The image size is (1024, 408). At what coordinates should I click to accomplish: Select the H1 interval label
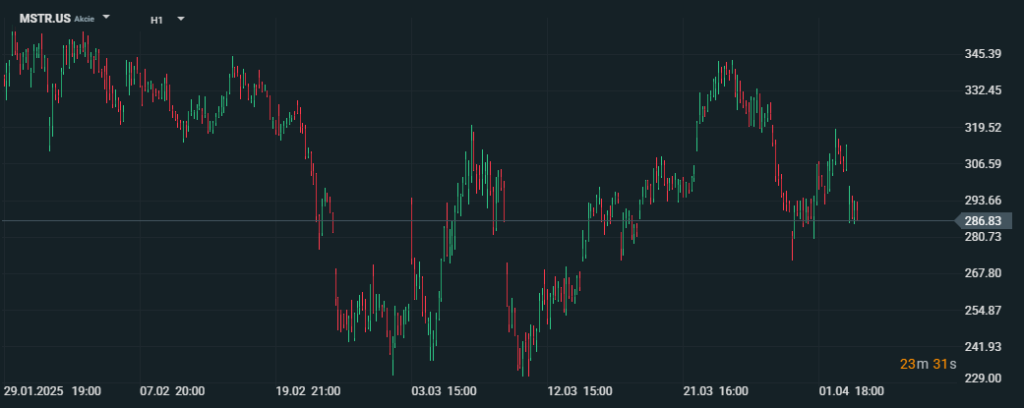tap(156, 19)
